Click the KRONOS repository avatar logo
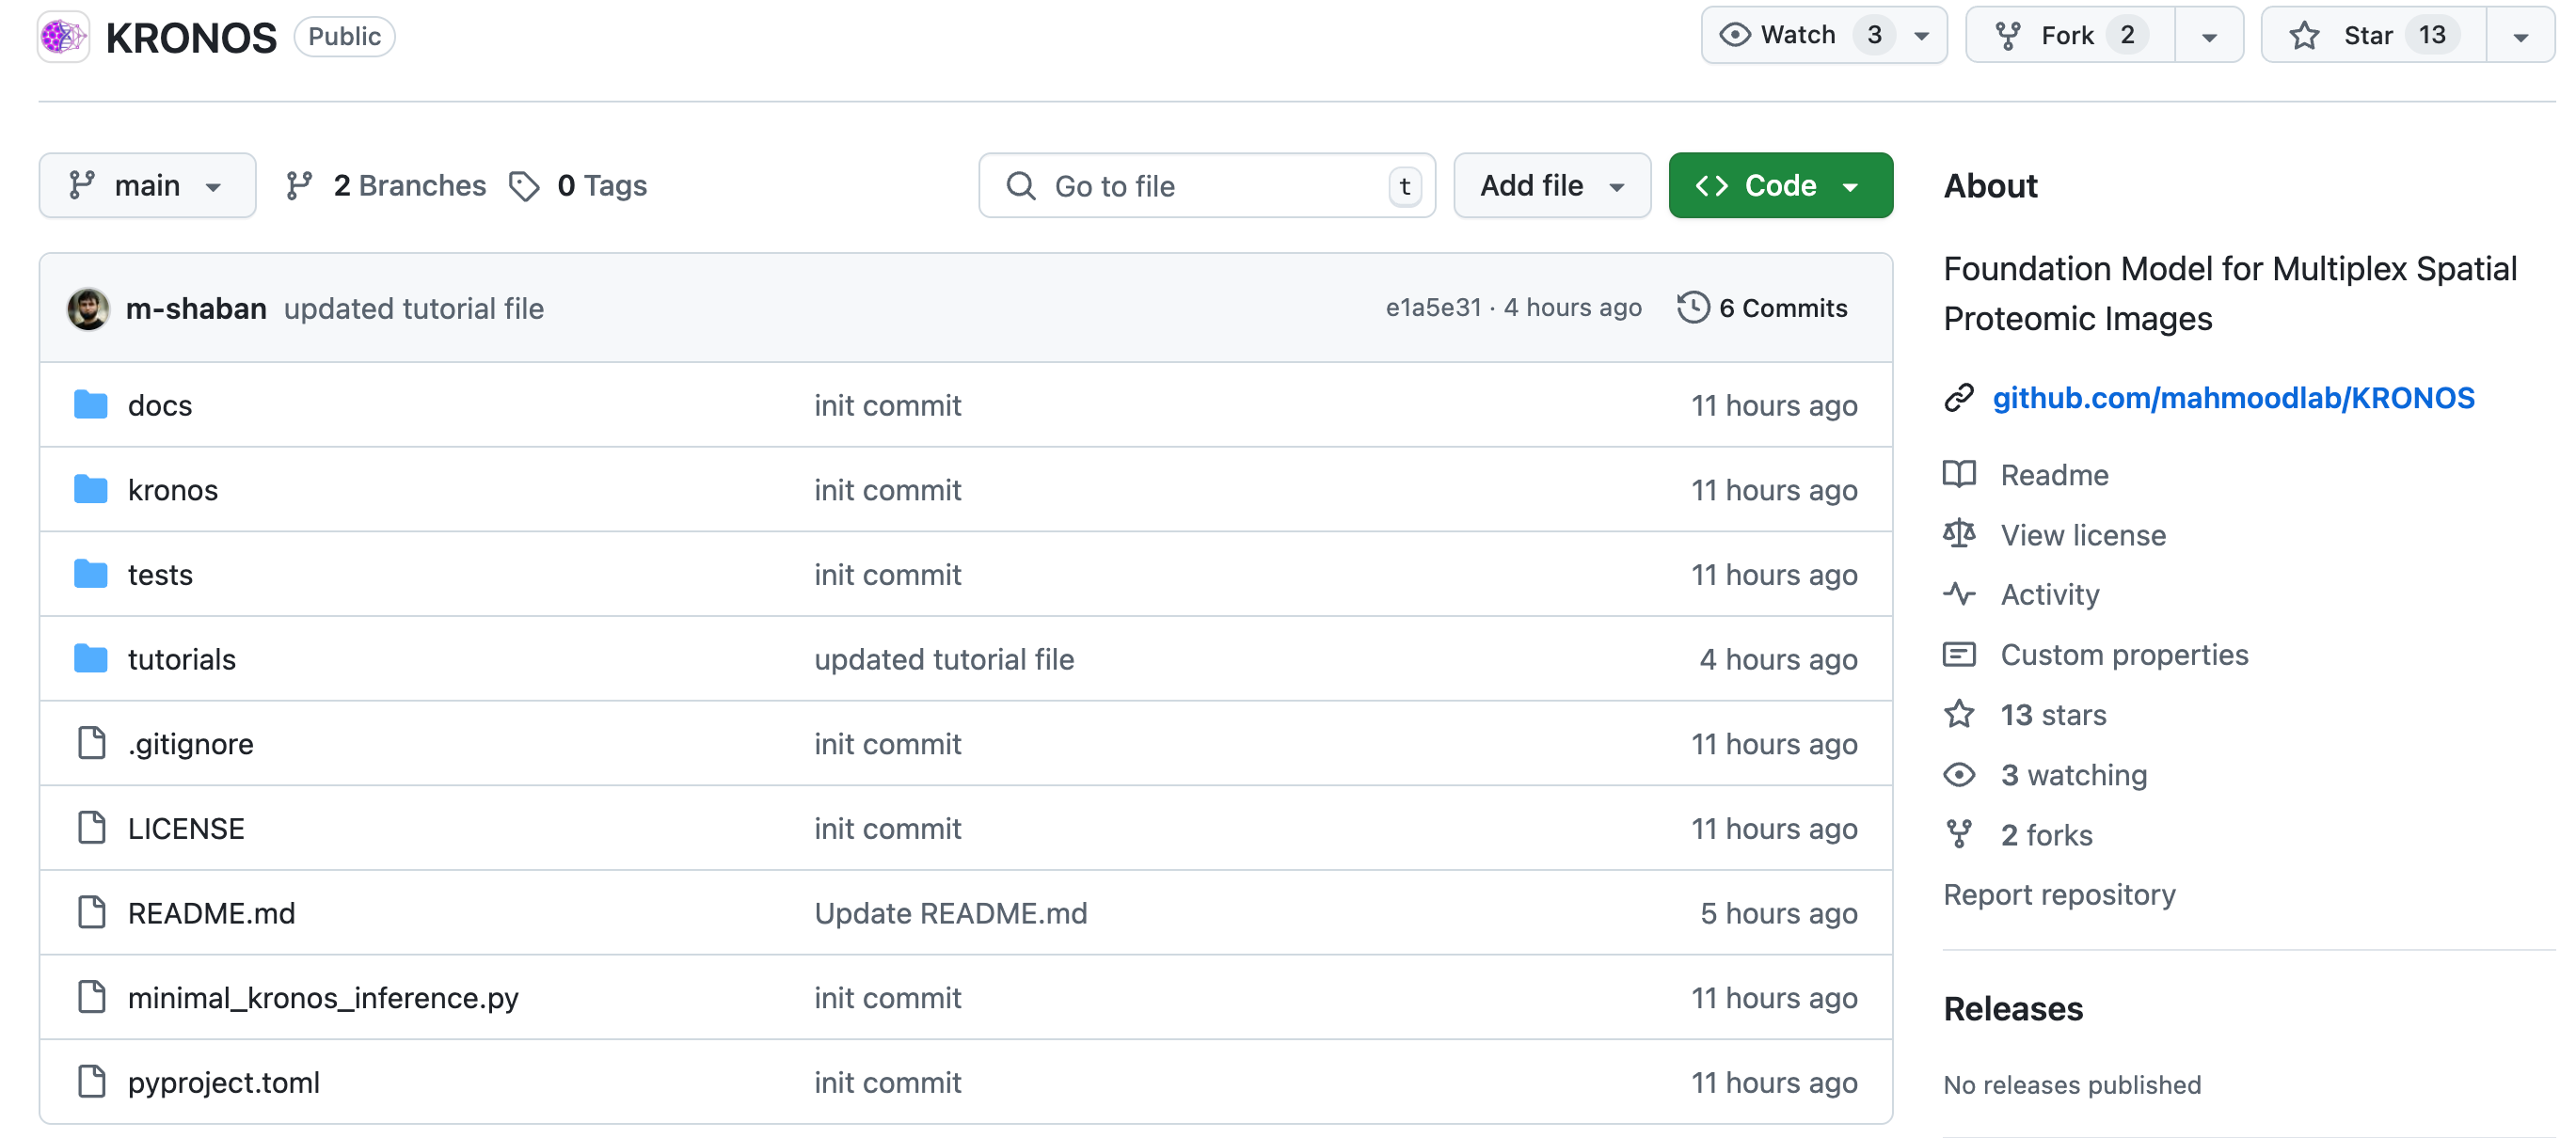Viewport: 2576px width, 1138px height. tap(63, 37)
